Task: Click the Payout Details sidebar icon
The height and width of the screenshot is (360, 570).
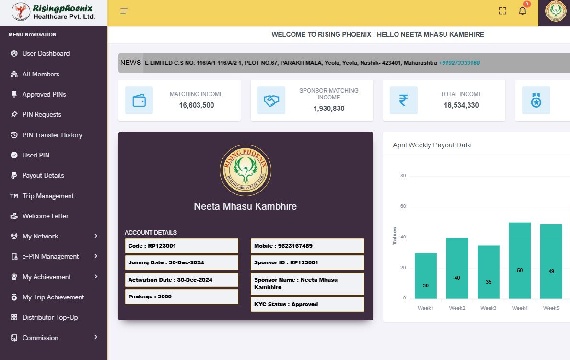Action: pos(14,176)
